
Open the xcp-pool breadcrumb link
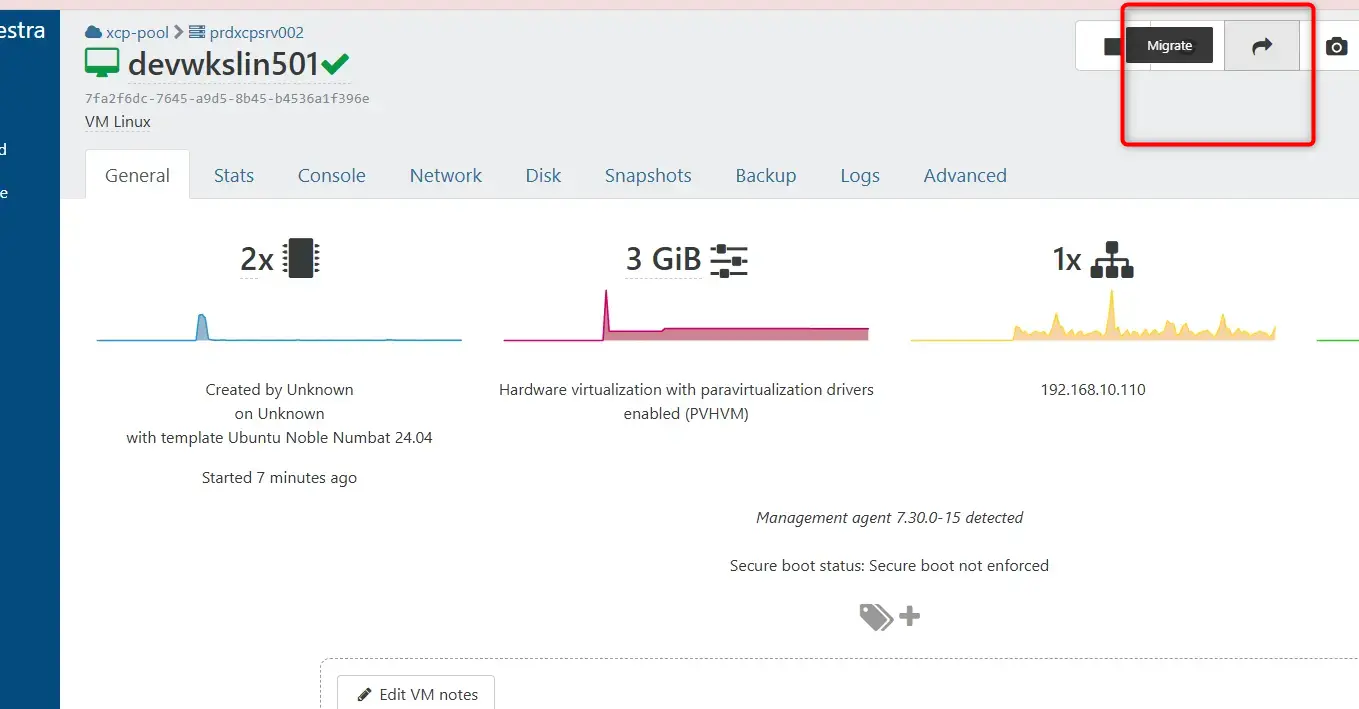click(x=137, y=32)
